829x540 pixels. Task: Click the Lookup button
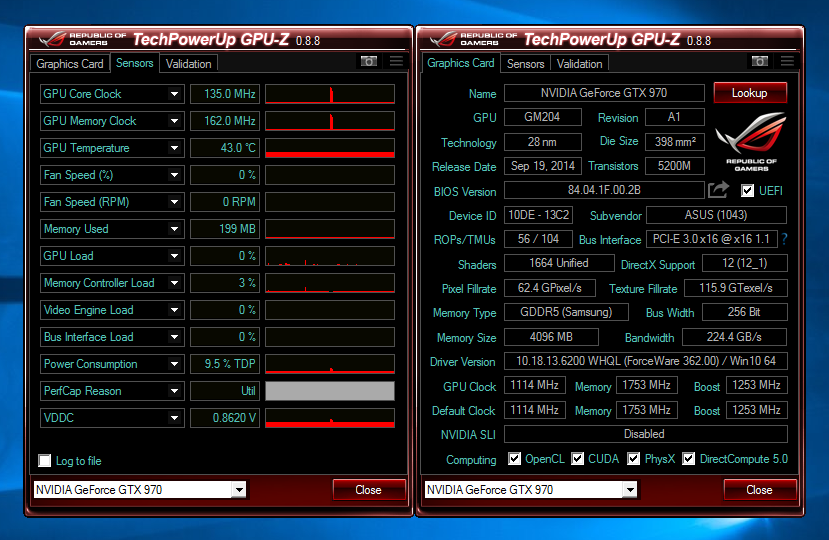point(750,93)
